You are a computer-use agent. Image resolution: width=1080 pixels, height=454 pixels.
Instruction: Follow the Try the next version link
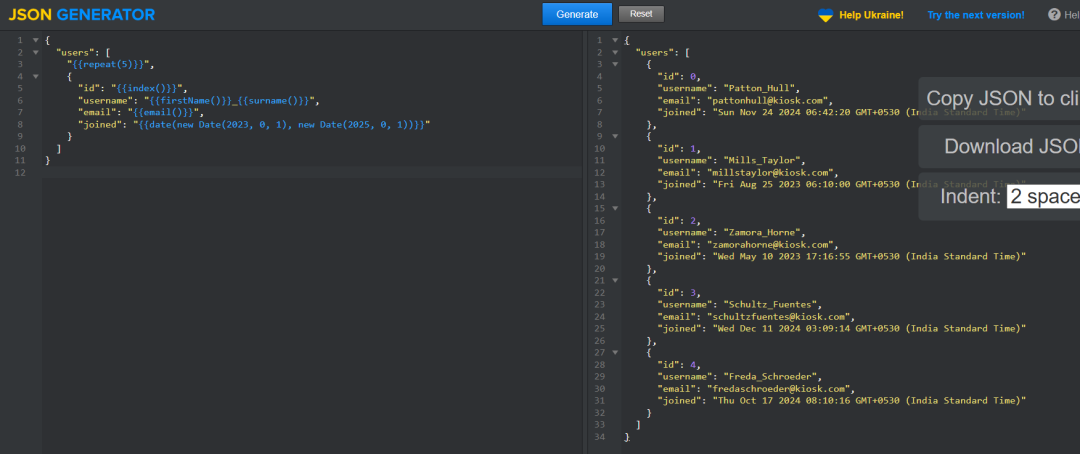click(975, 15)
